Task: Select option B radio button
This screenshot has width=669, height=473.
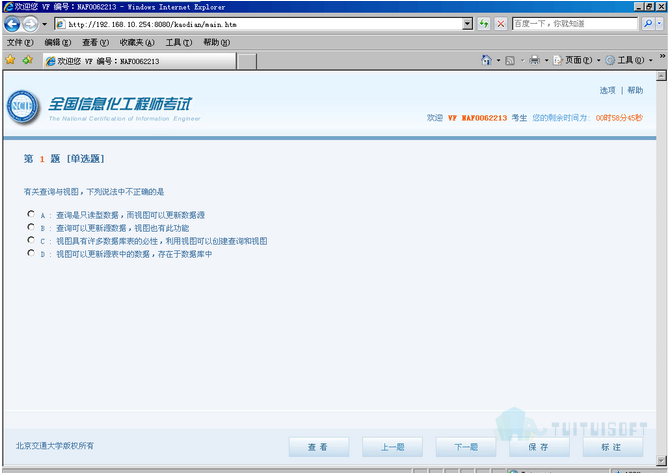Action: [x=31, y=227]
